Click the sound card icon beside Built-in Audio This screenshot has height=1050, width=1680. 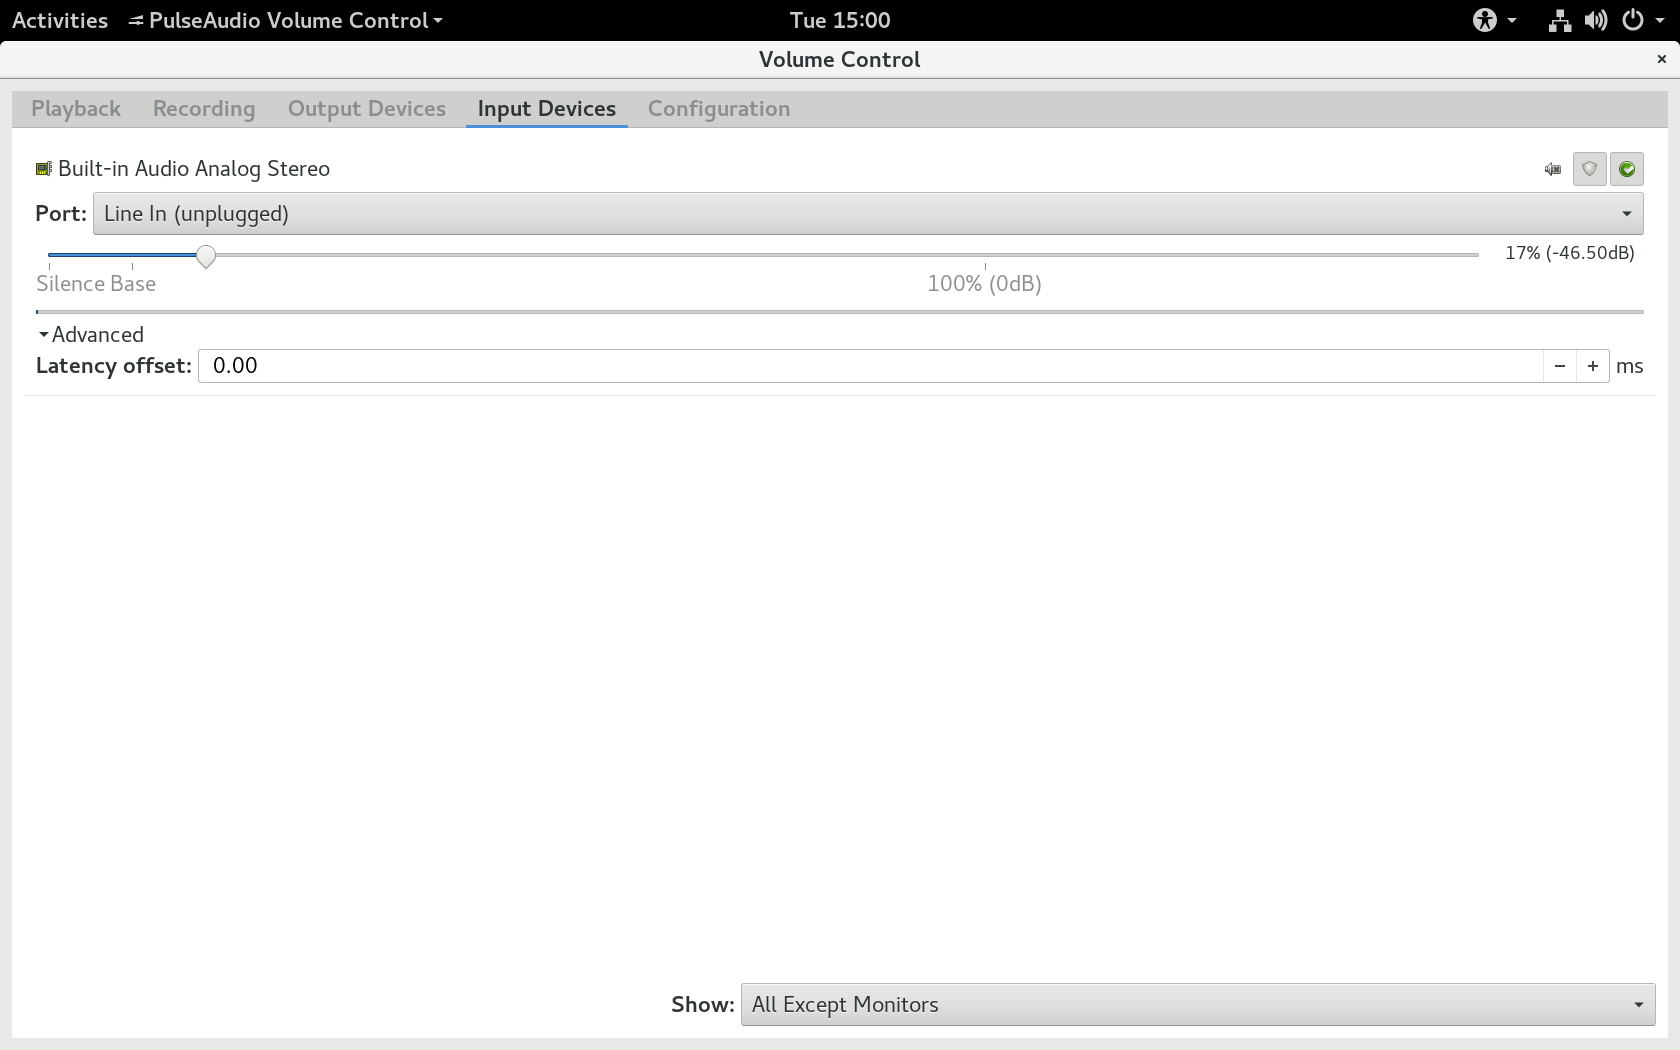(x=43, y=169)
